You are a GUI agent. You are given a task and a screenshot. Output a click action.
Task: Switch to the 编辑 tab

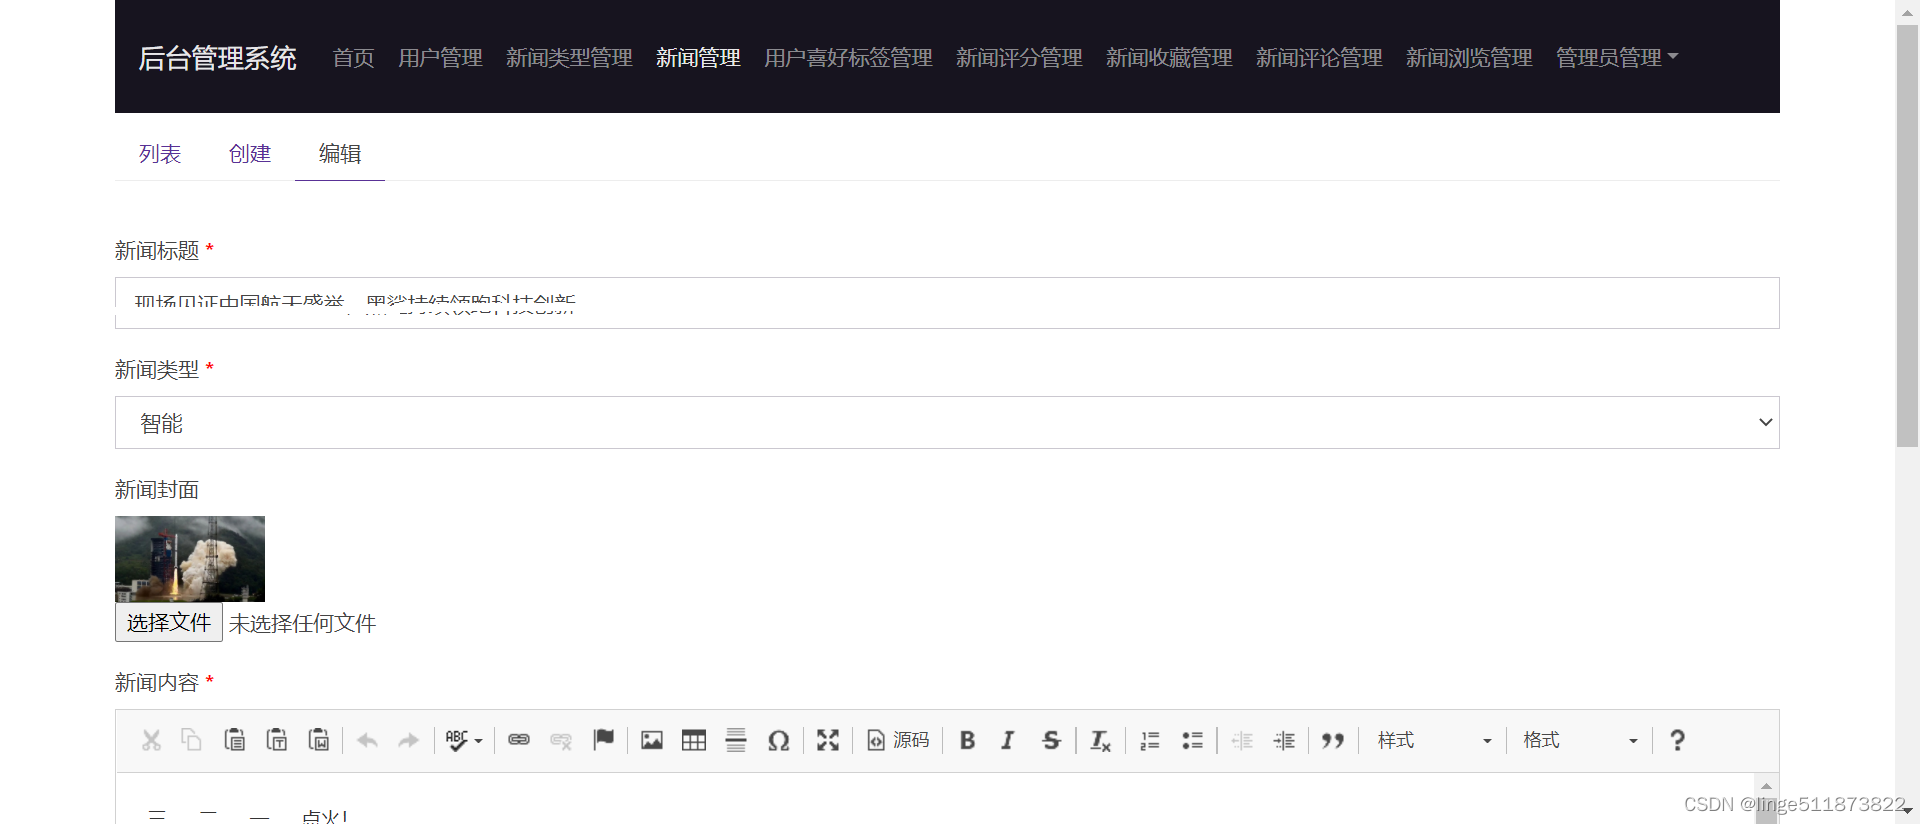340,154
